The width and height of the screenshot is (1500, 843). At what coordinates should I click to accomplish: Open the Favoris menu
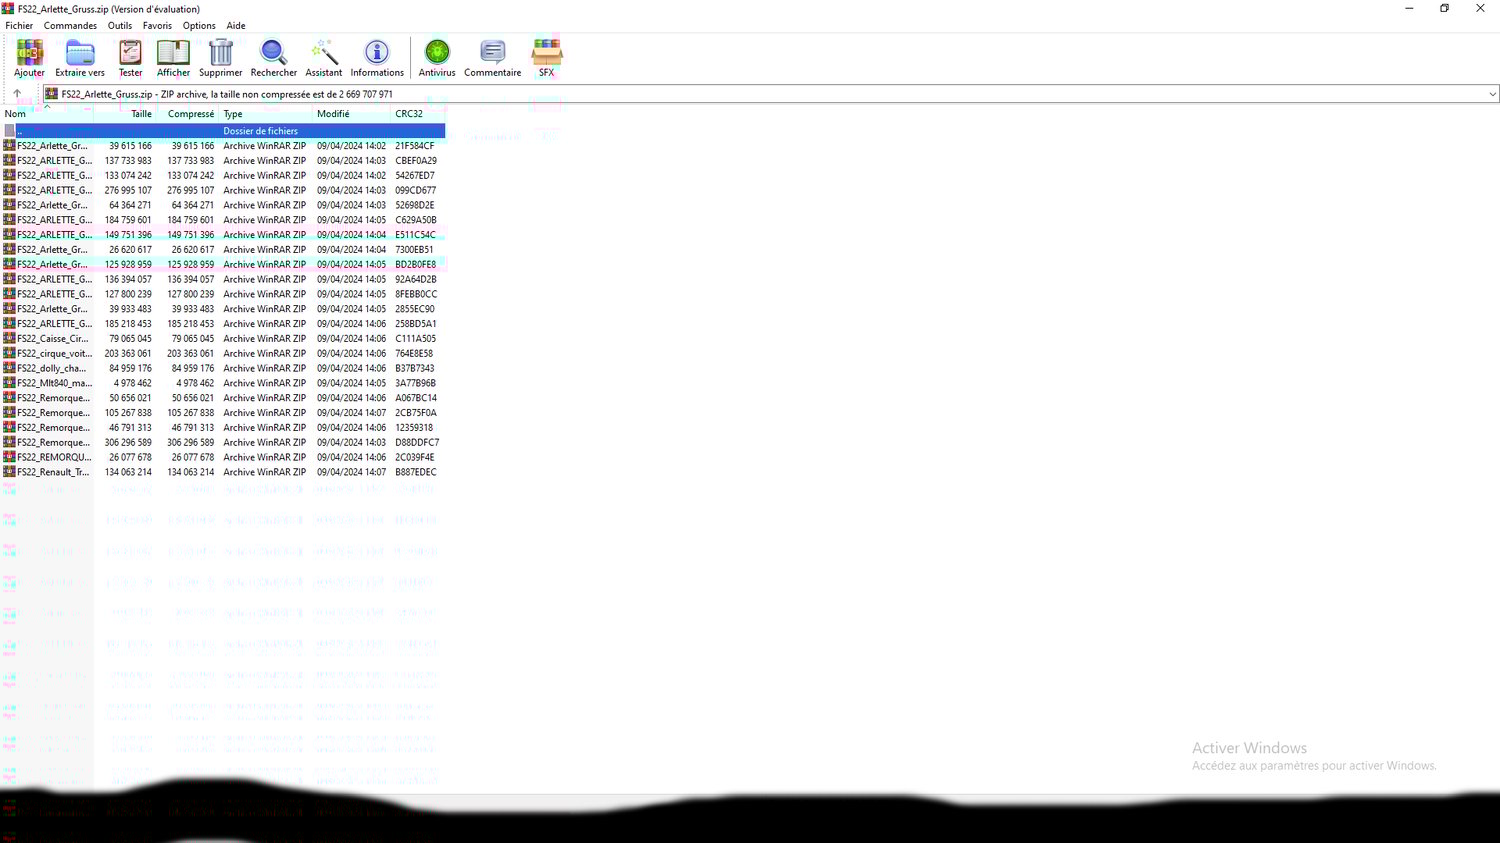(157, 26)
